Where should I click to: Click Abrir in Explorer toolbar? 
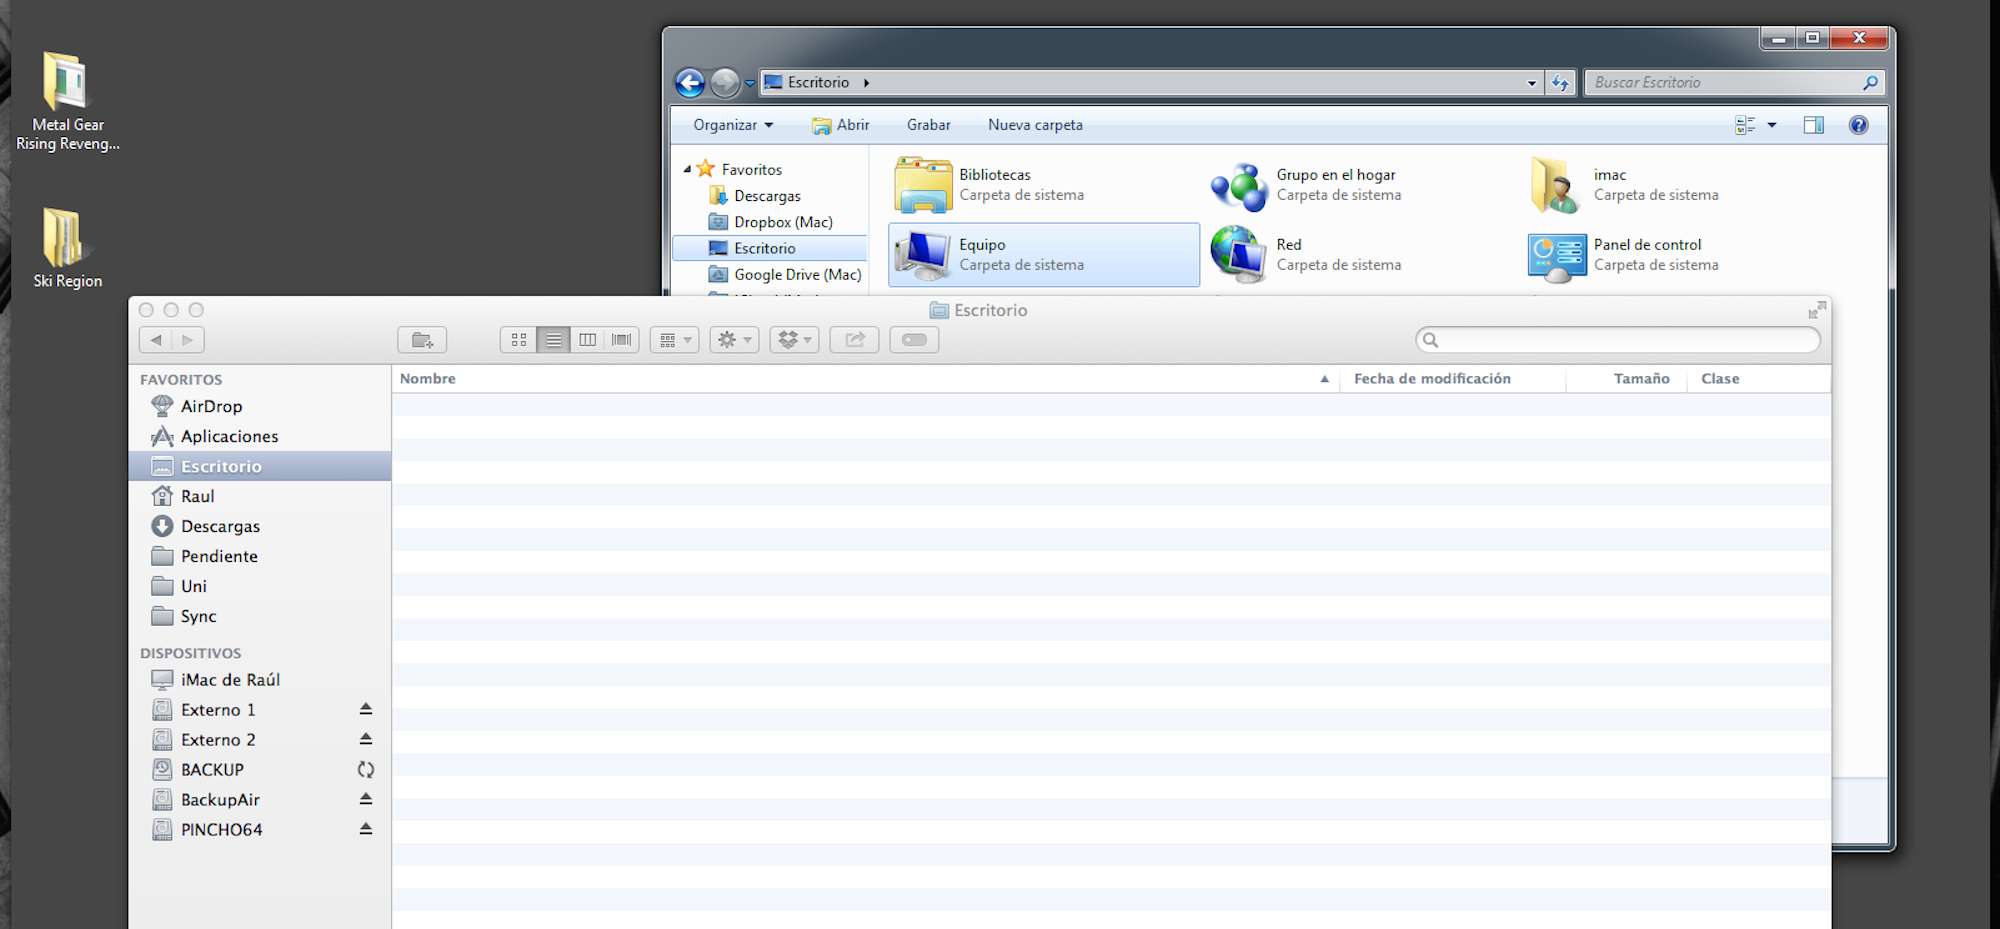point(840,125)
